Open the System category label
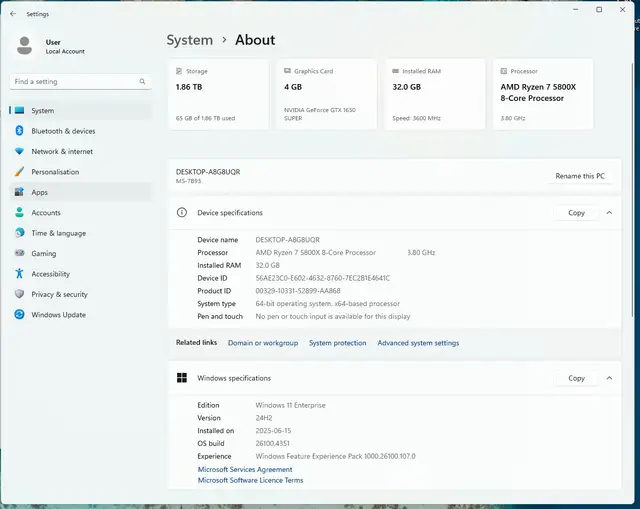 click(x=42, y=111)
